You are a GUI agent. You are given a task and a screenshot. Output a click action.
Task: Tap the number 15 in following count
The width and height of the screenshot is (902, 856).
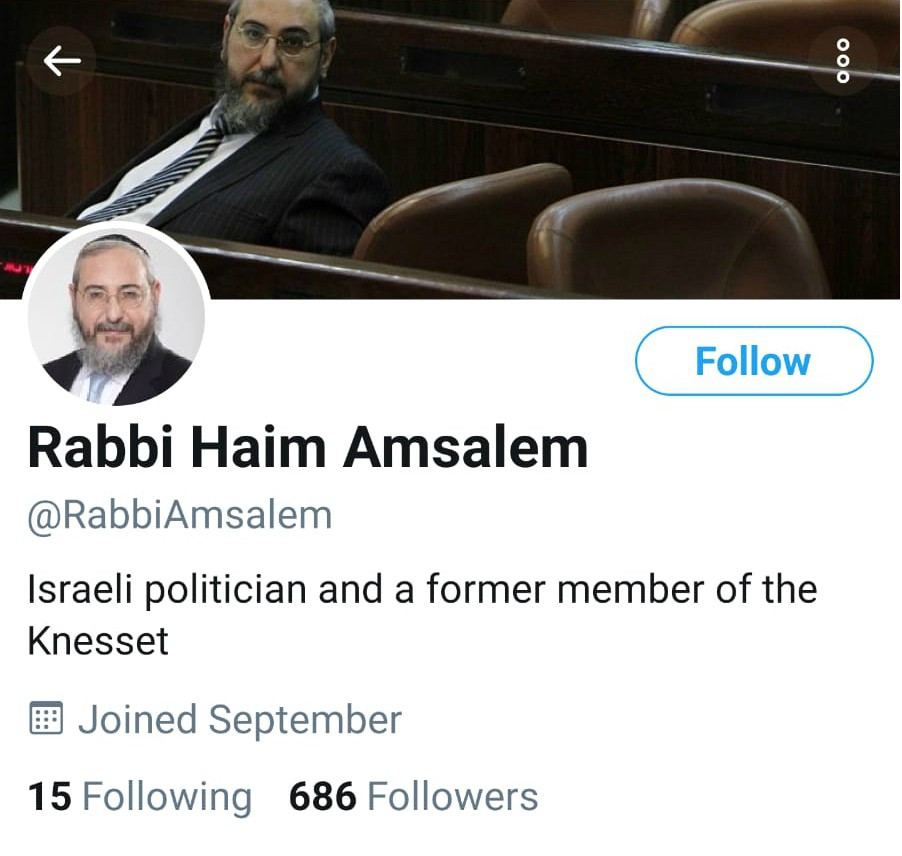(49, 797)
